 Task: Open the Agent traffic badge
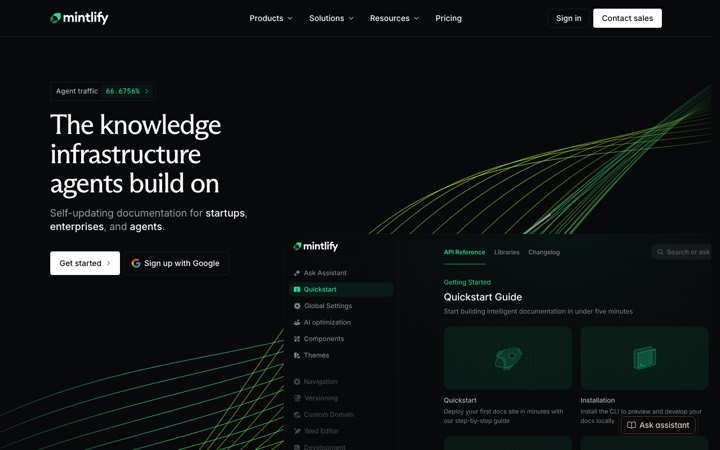[103, 91]
